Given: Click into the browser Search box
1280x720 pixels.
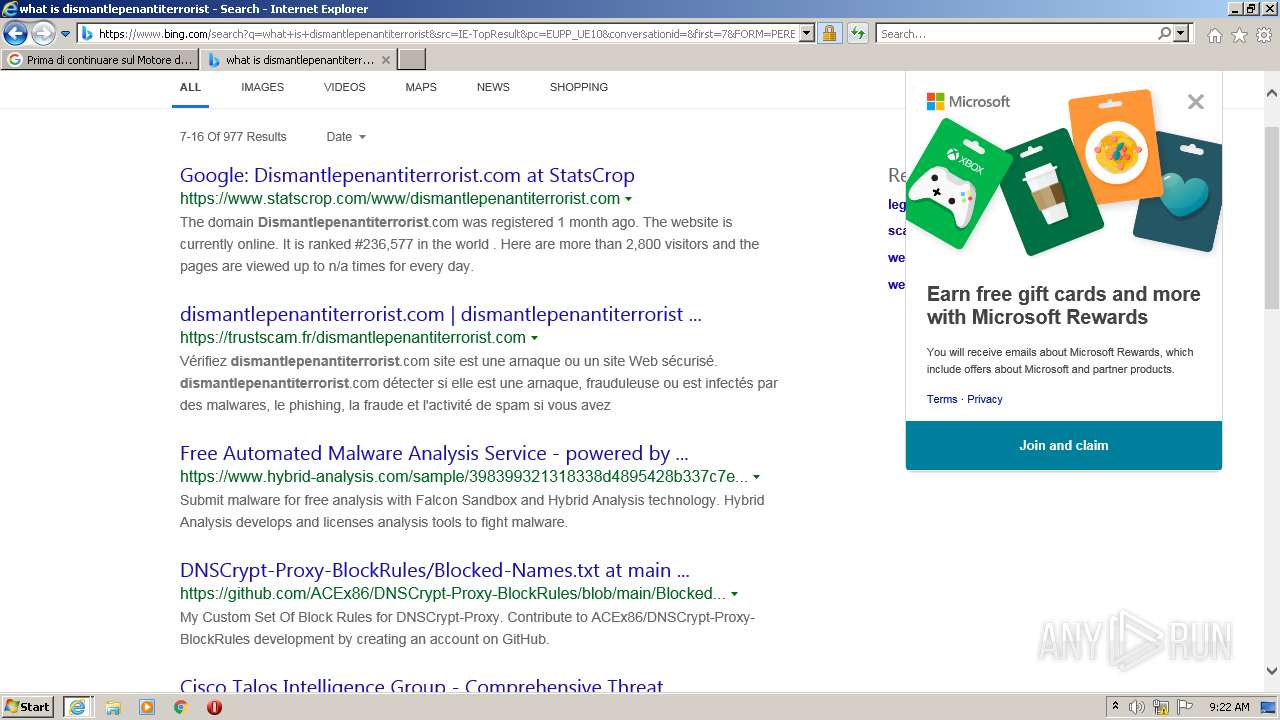Looking at the screenshot, I should (1016, 34).
